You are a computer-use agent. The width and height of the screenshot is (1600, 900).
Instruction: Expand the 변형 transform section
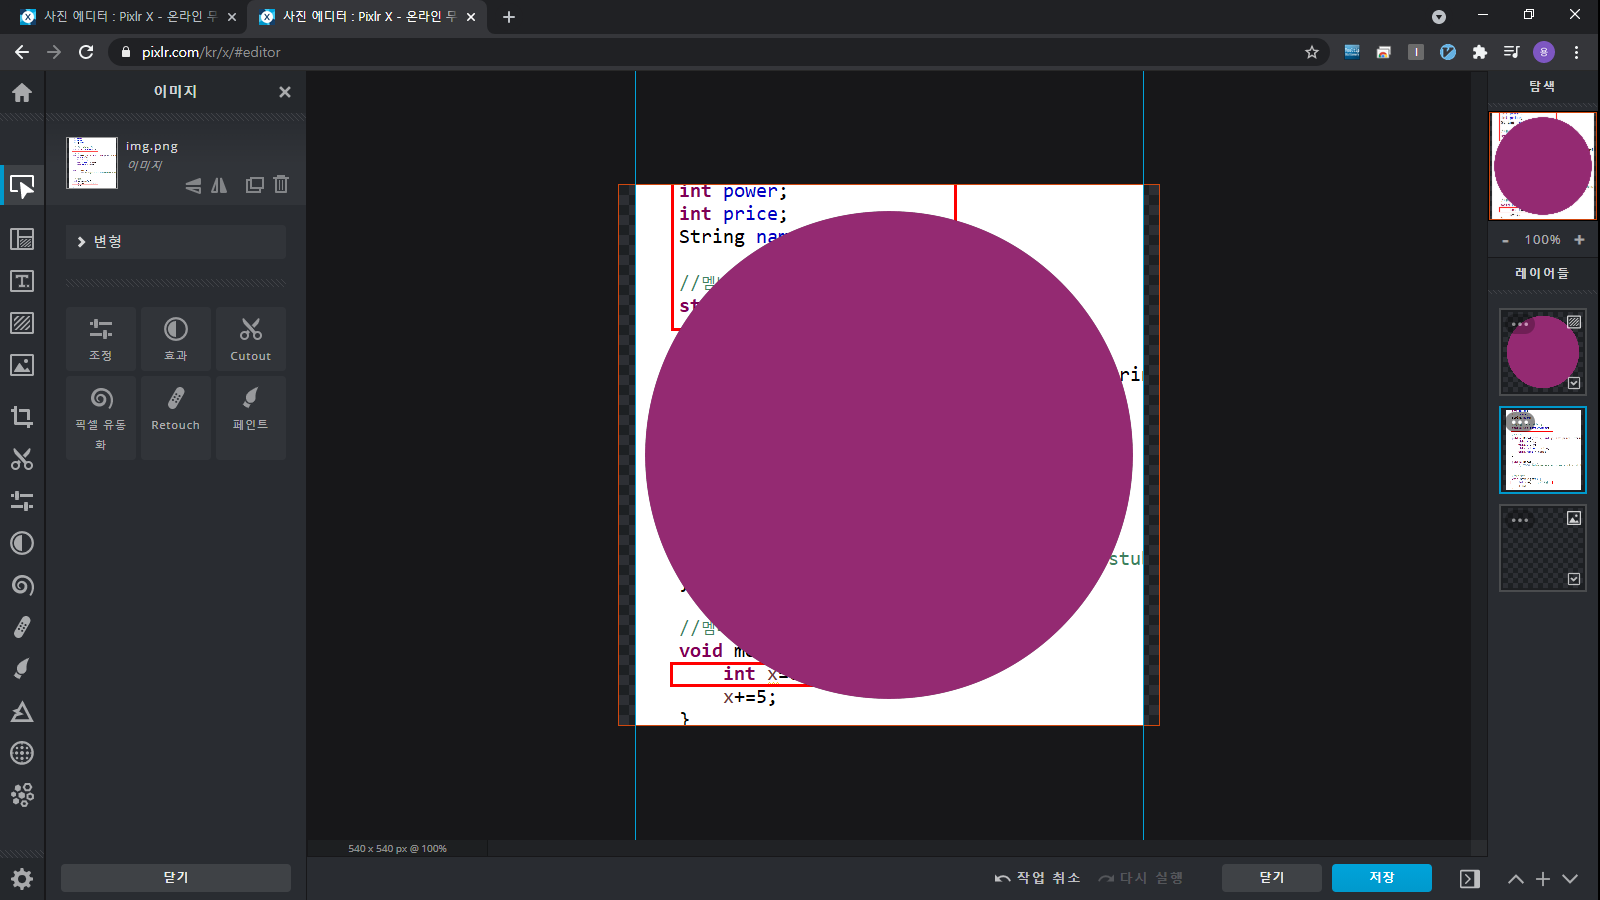click(176, 242)
